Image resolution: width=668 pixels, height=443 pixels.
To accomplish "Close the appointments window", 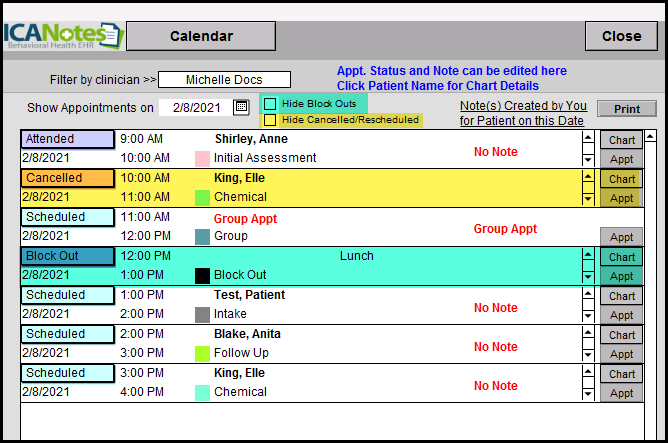I will point(621,36).
